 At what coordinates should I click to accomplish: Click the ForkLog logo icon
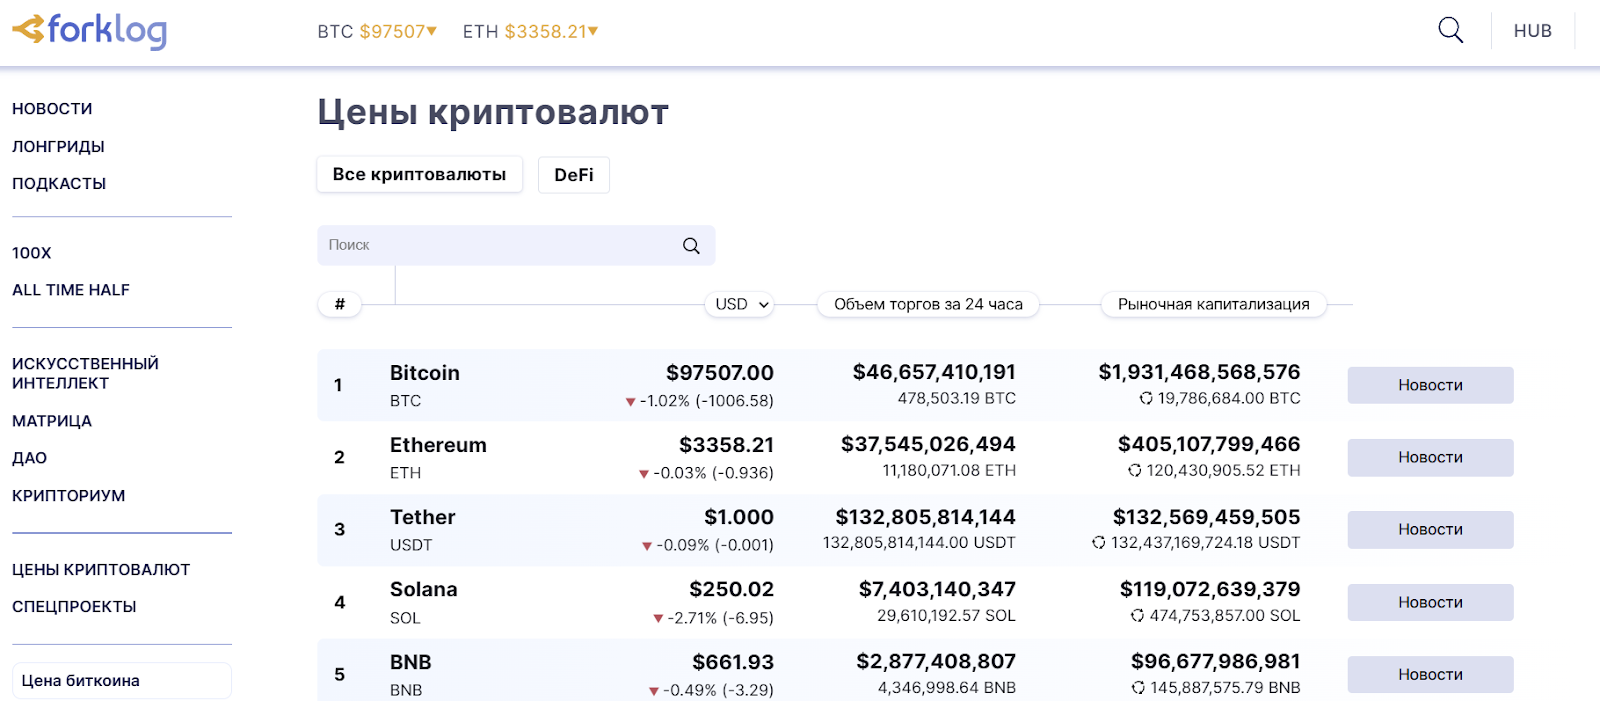(x=30, y=30)
